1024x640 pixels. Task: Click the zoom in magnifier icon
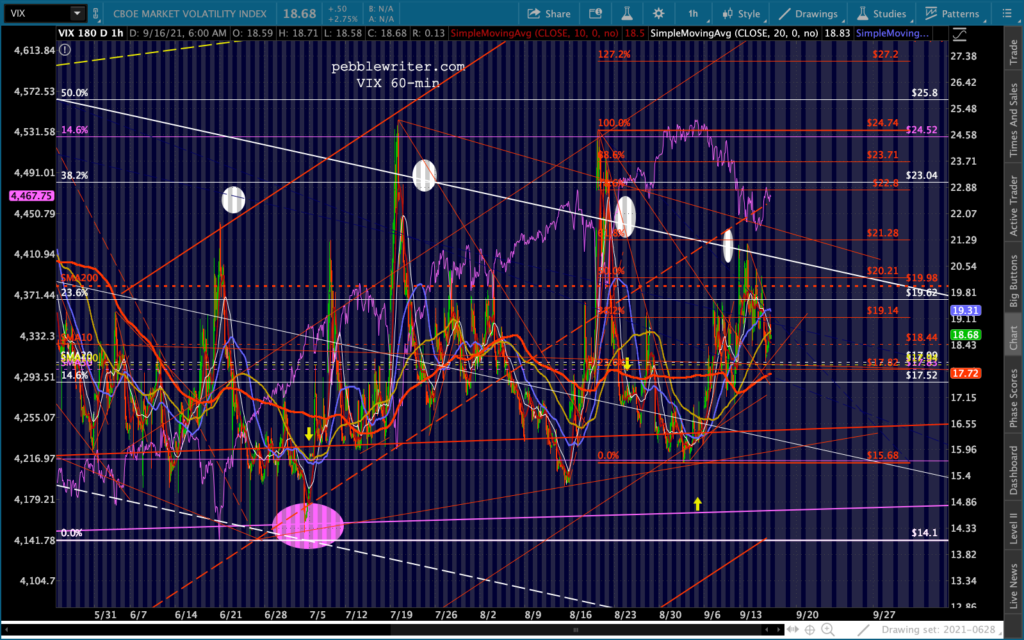point(825,629)
